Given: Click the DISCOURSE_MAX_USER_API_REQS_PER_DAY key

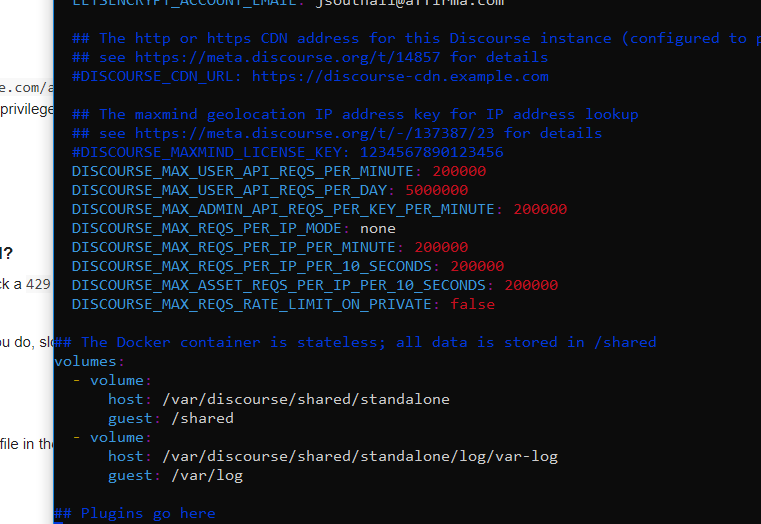Looking at the screenshot, I should 230,190.
